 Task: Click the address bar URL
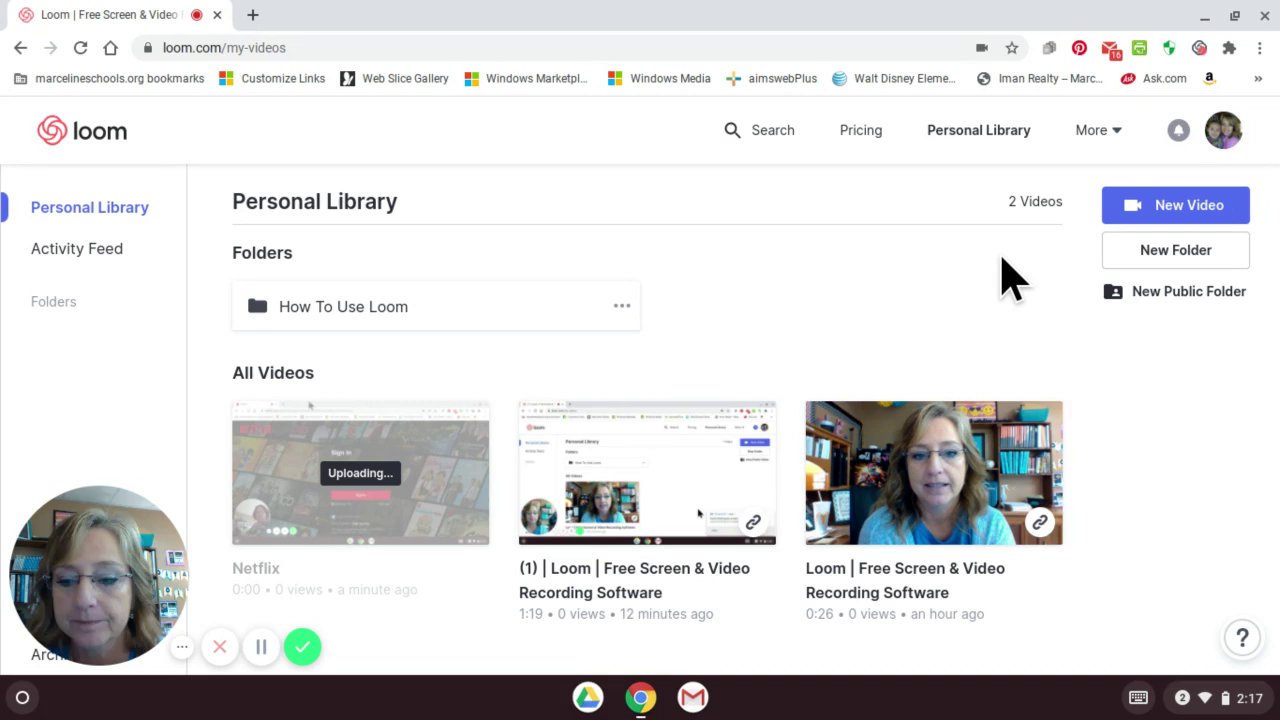coord(224,47)
